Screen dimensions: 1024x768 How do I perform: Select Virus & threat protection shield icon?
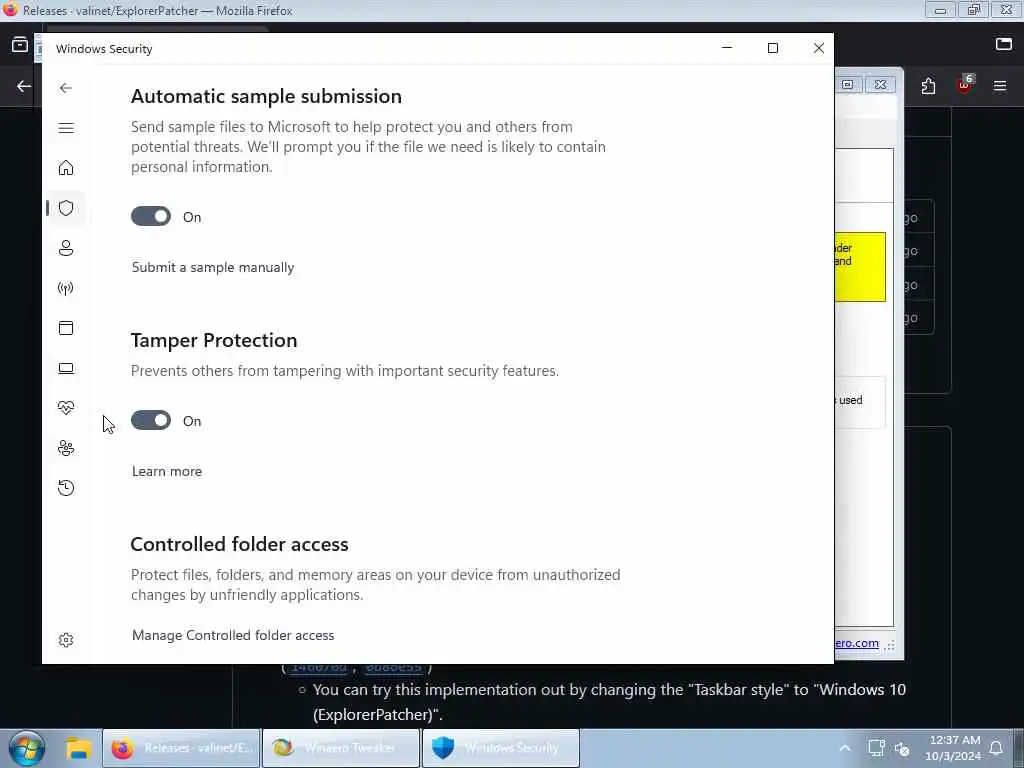65,208
